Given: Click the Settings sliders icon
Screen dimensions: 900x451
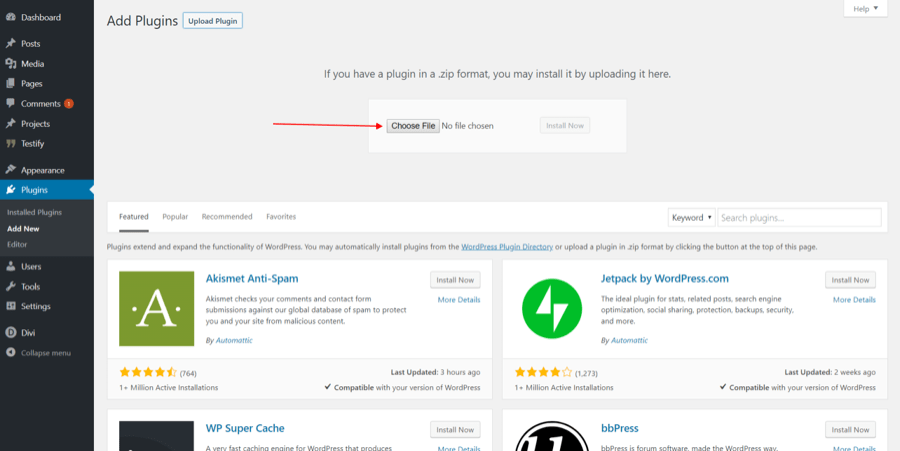Looking at the screenshot, I should tap(10, 306).
